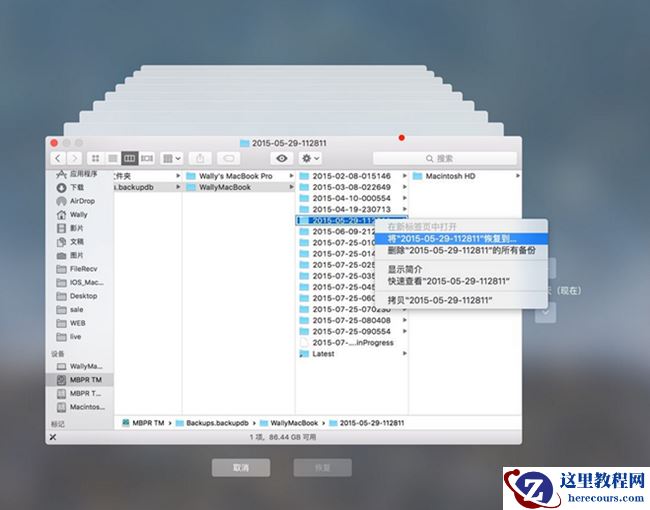650x510 pixels.
Task: Expand Wally's MacBook Pro row arrow
Action: [x=291, y=176]
